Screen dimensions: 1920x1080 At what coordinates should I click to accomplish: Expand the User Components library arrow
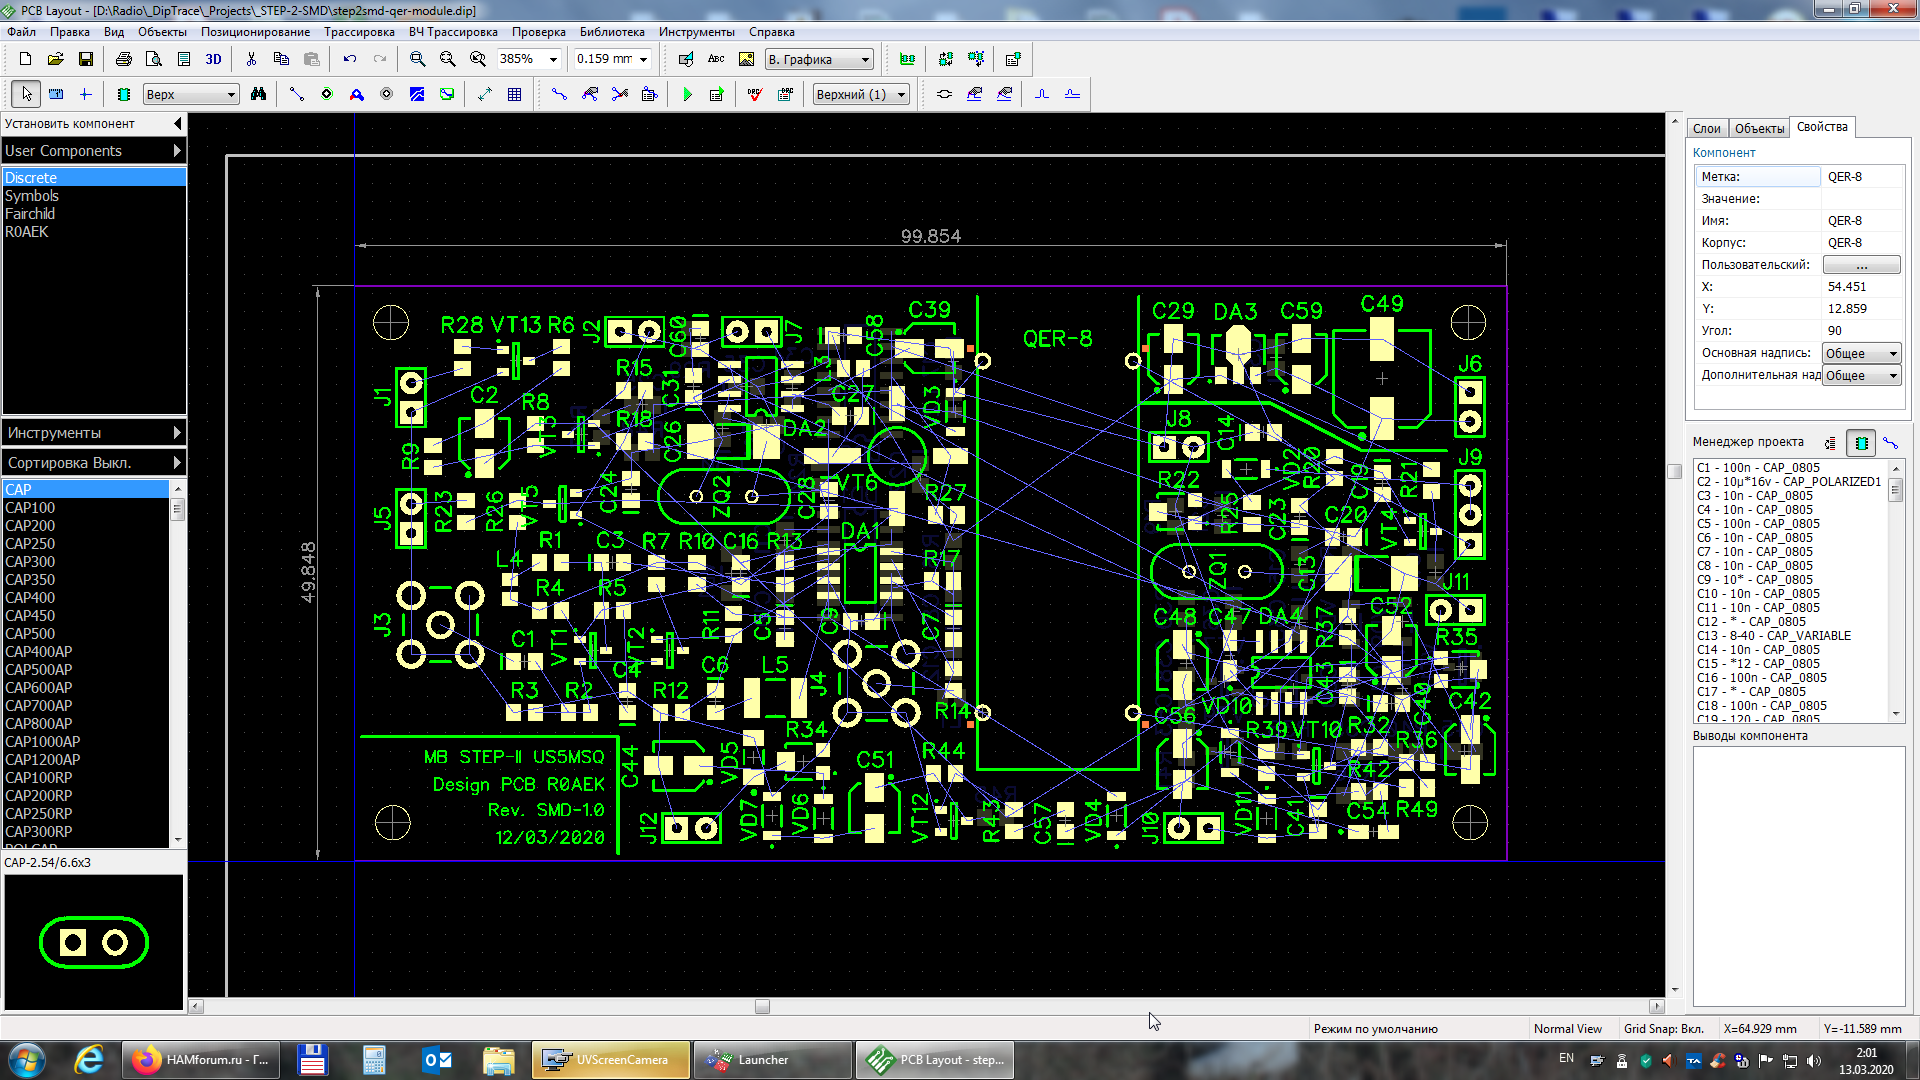(177, 151)
